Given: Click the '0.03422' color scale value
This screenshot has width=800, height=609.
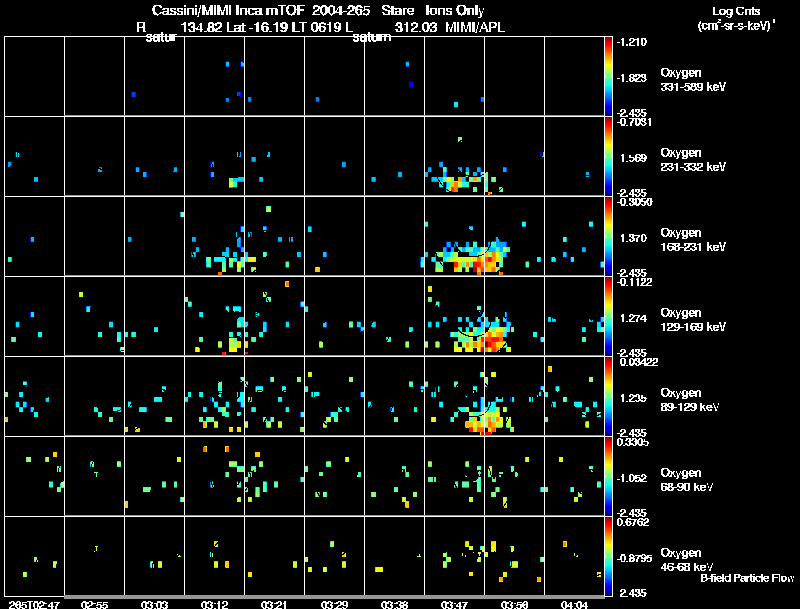Looking at the screenshot, I should click(x=638, y=362).
